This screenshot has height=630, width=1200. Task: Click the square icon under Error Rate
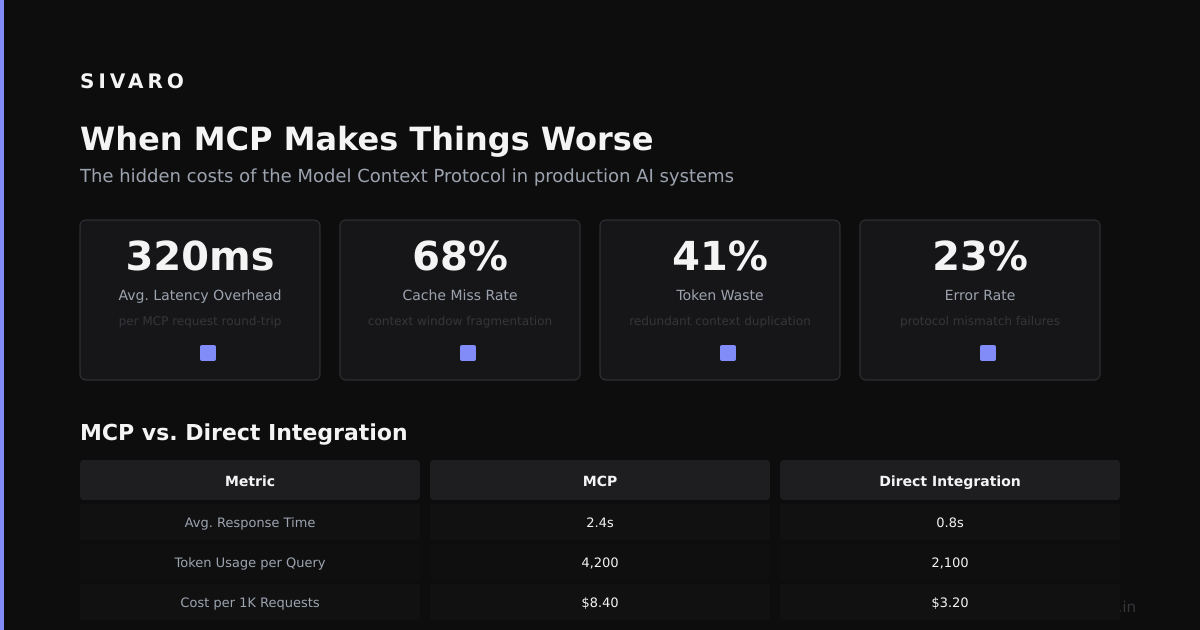[x=988, y=353]
